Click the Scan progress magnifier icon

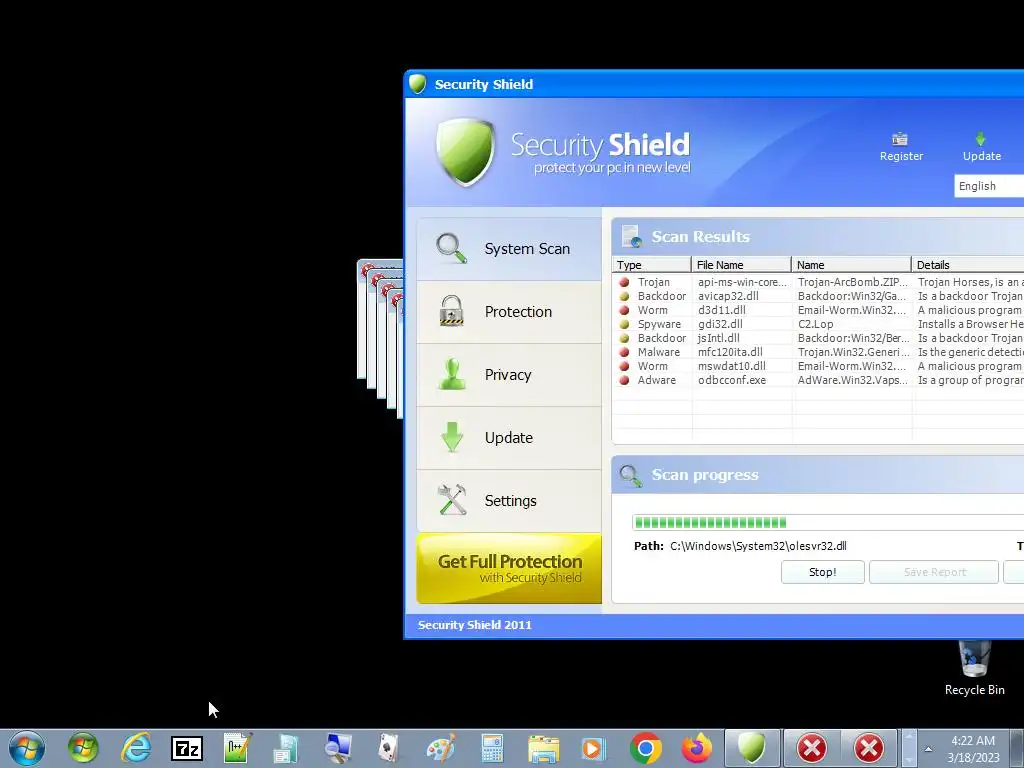tap(631, 475)
